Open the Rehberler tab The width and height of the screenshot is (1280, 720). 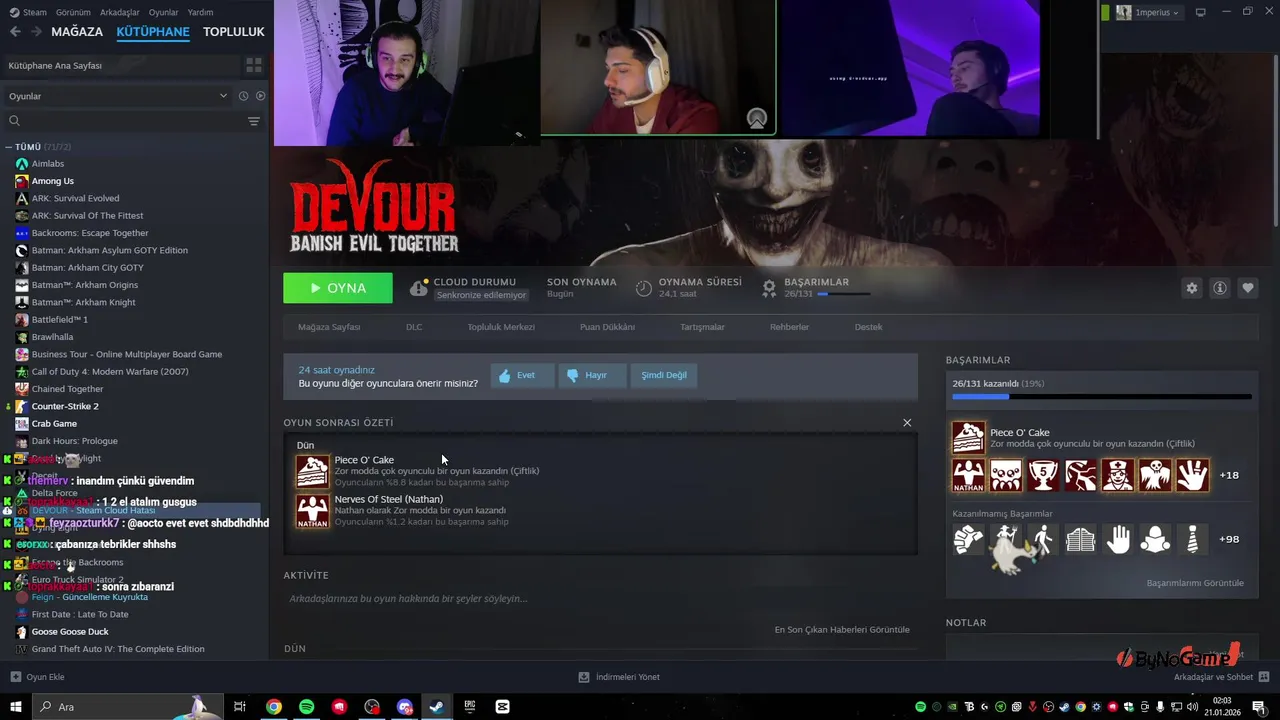(789, 327)
